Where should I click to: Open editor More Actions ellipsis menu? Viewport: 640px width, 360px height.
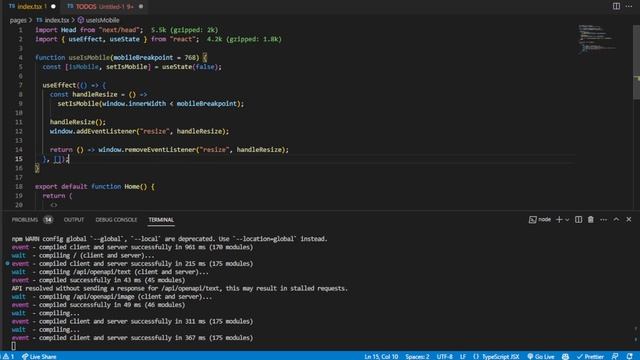[x=629, y=6]
